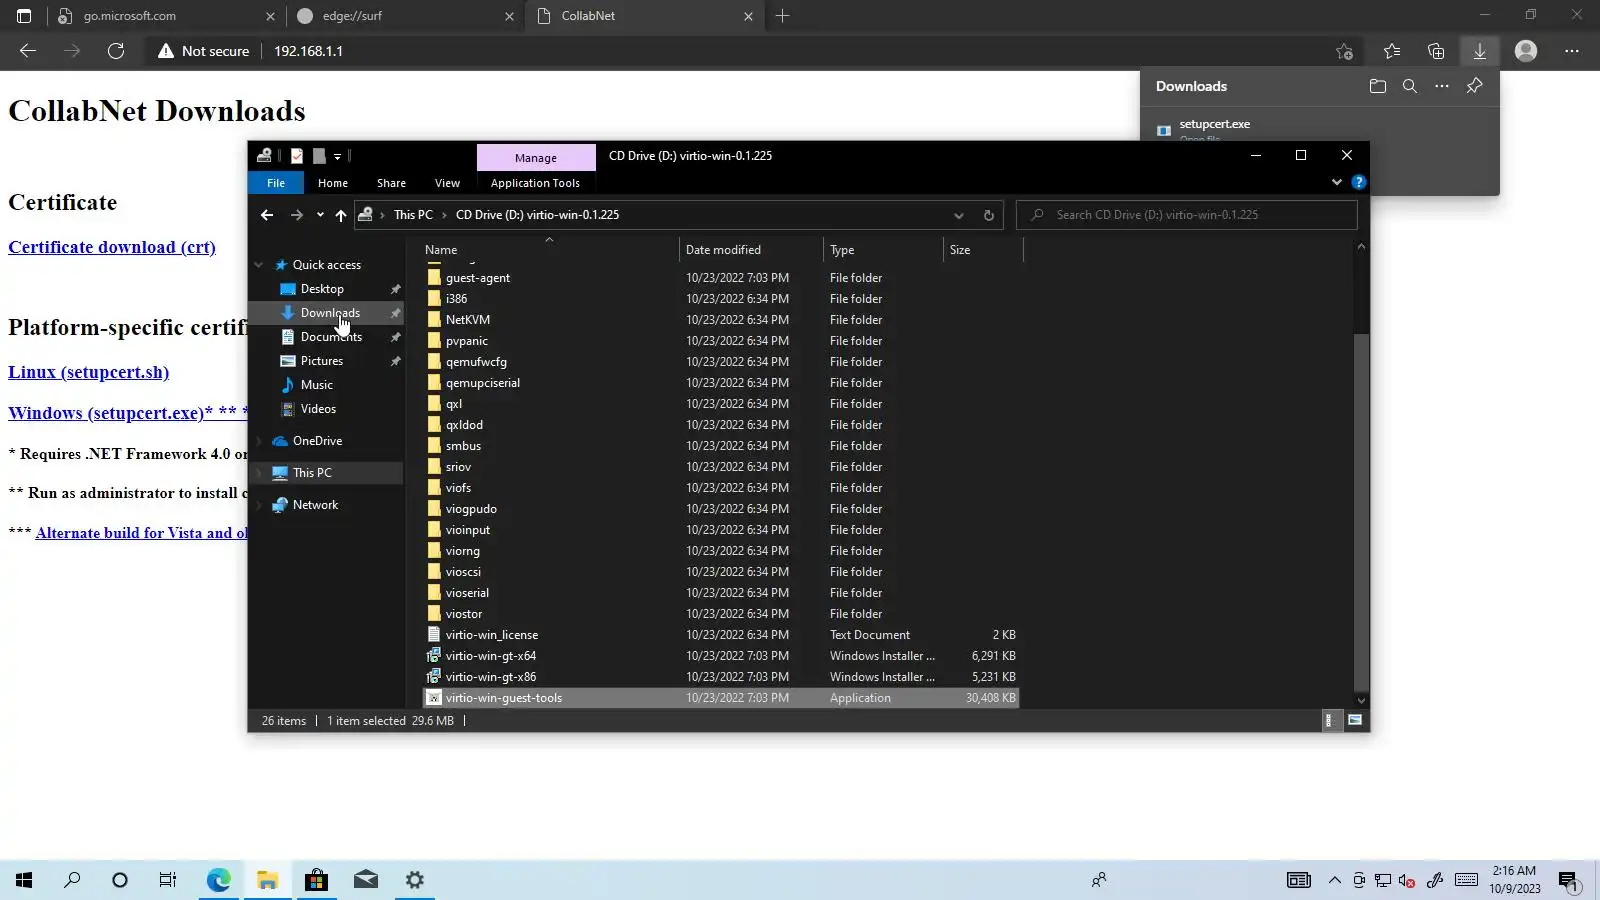Click This PC in Explorer breadcrumb
1600x900 pixels.
coord(413,215)
